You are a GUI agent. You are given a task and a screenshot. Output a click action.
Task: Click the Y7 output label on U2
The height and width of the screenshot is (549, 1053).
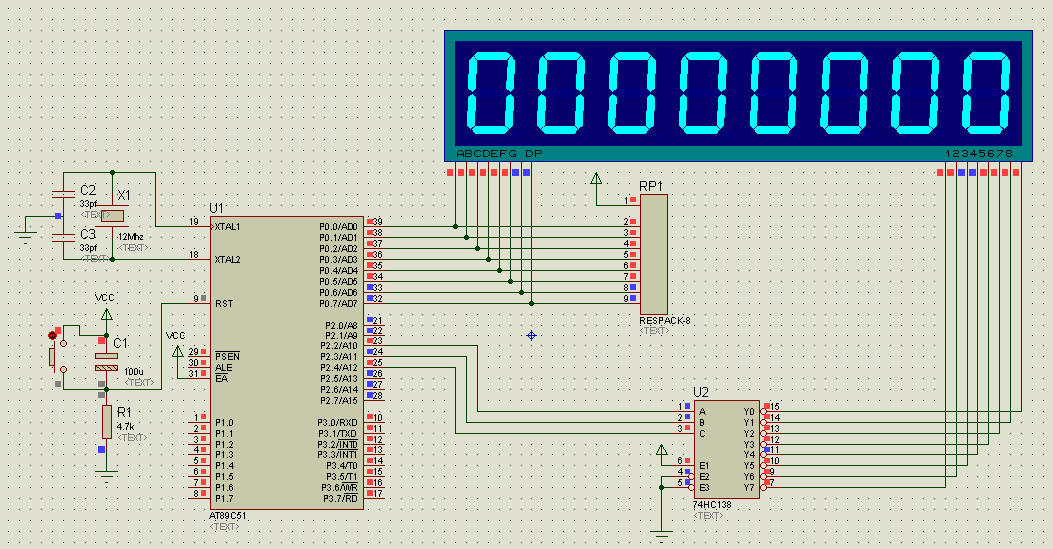(x=749, y=487)
